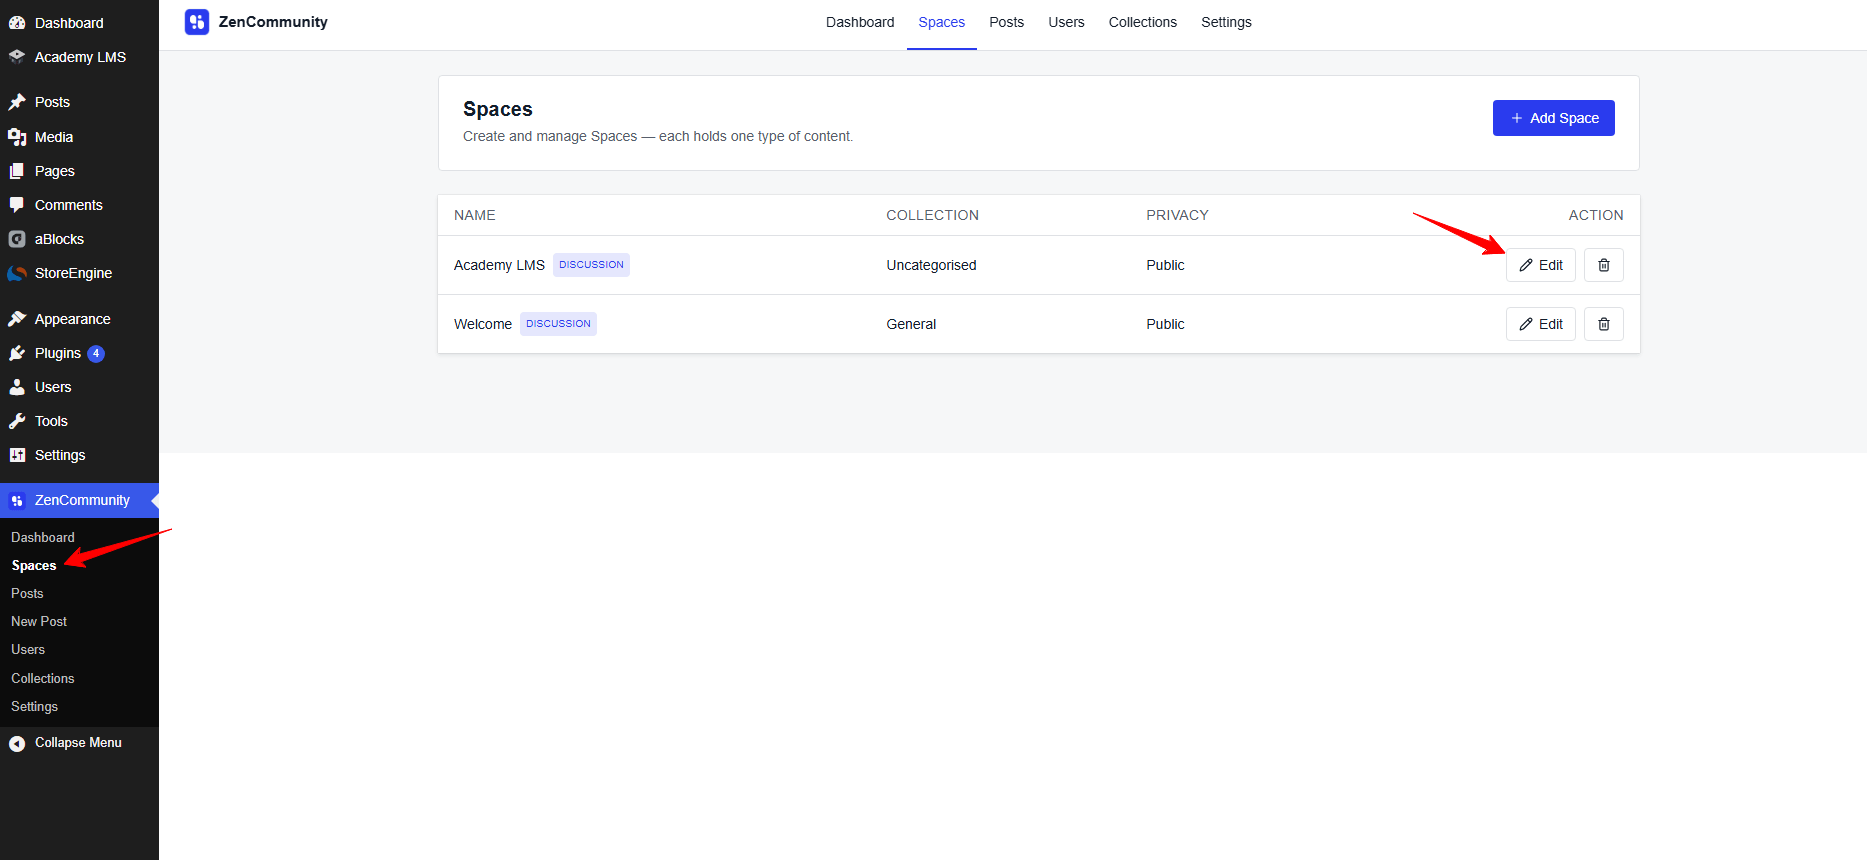Open WordPress Dashboard sidebar icon
1867x860 pixels.
[17, 23]
